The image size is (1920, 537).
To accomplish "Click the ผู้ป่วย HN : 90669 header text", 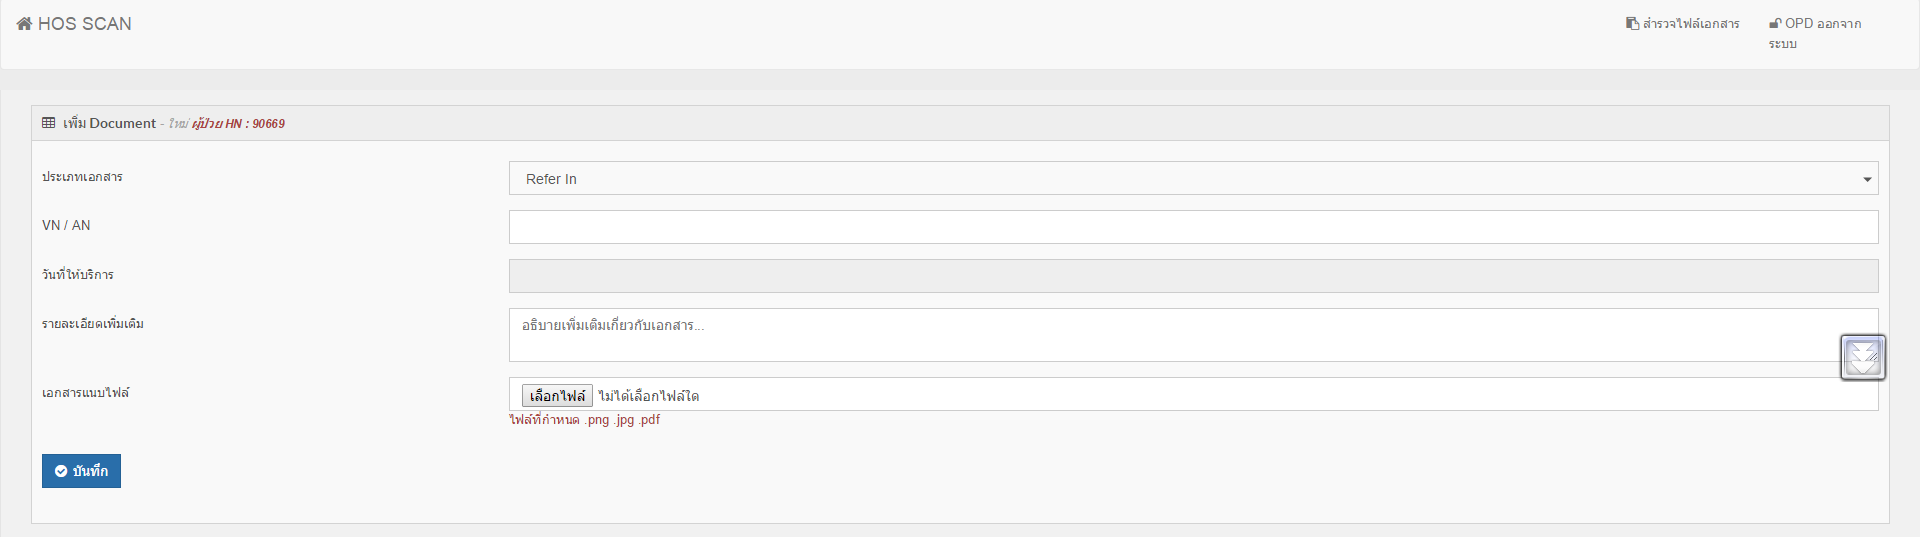I will (x=239, y=124).
